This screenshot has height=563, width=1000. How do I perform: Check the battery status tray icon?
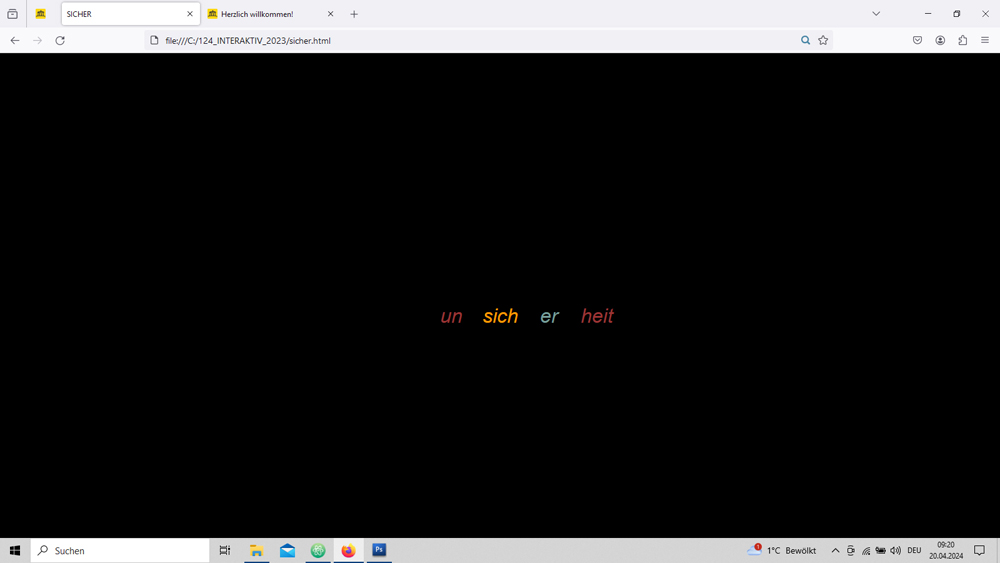tap(881, 550)
